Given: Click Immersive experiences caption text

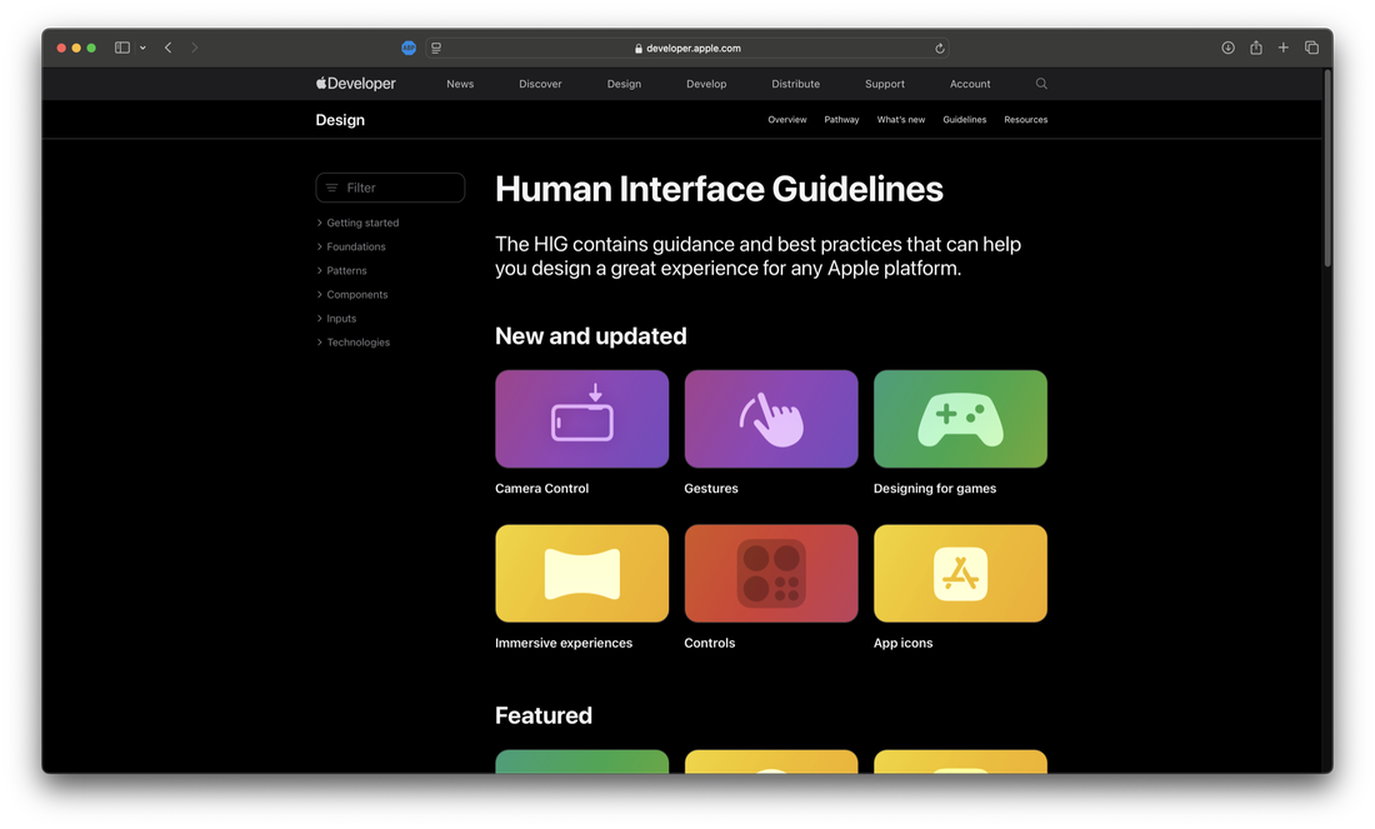Looking at the screenshot, I should click(x=564, y=644).
